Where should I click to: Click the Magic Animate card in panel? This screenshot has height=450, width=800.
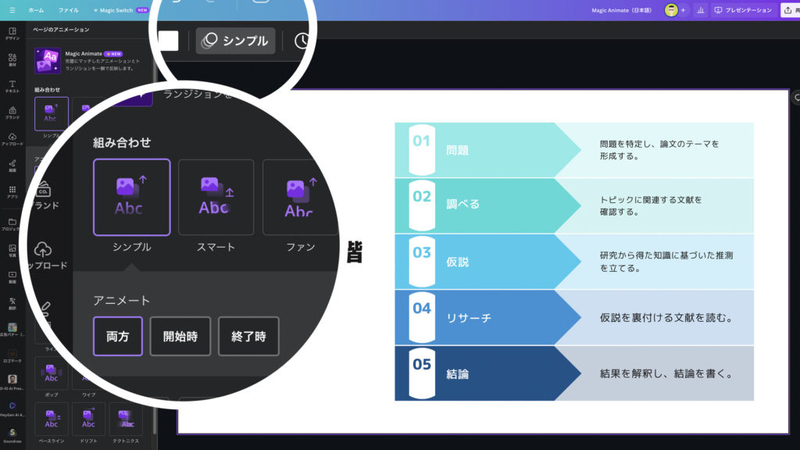(x=87, y=61)
